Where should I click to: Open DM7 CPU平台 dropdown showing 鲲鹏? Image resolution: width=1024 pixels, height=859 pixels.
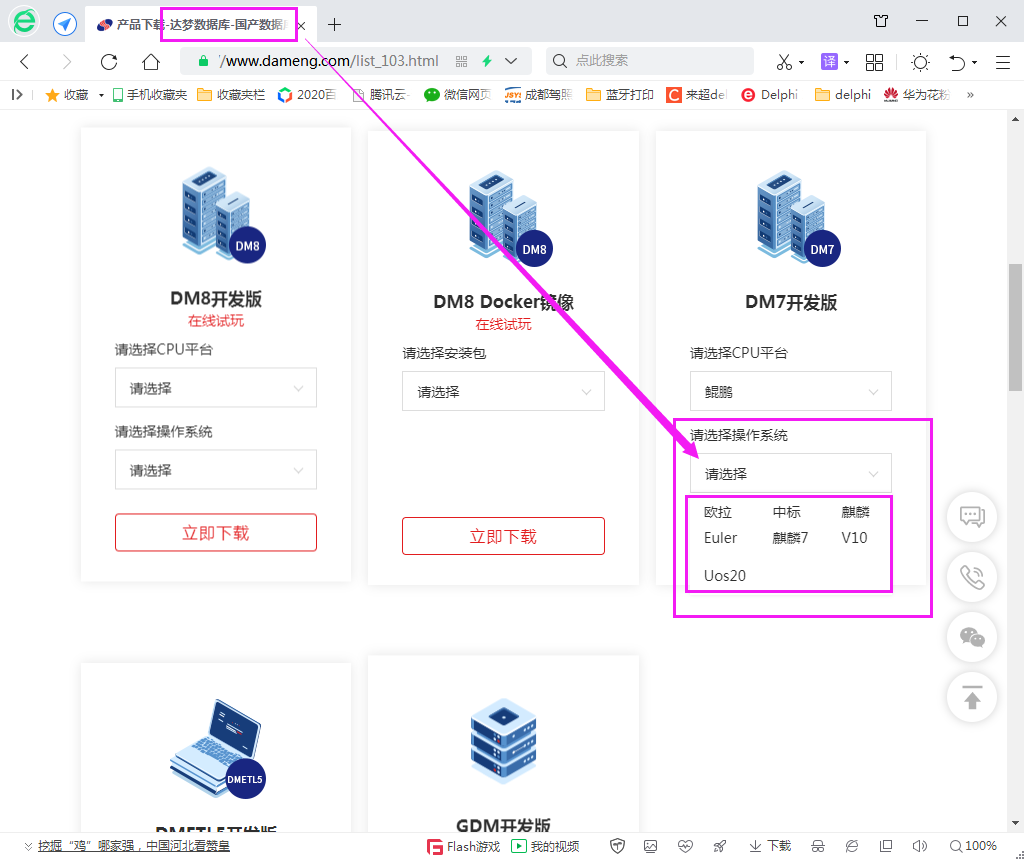click(790, 391)
